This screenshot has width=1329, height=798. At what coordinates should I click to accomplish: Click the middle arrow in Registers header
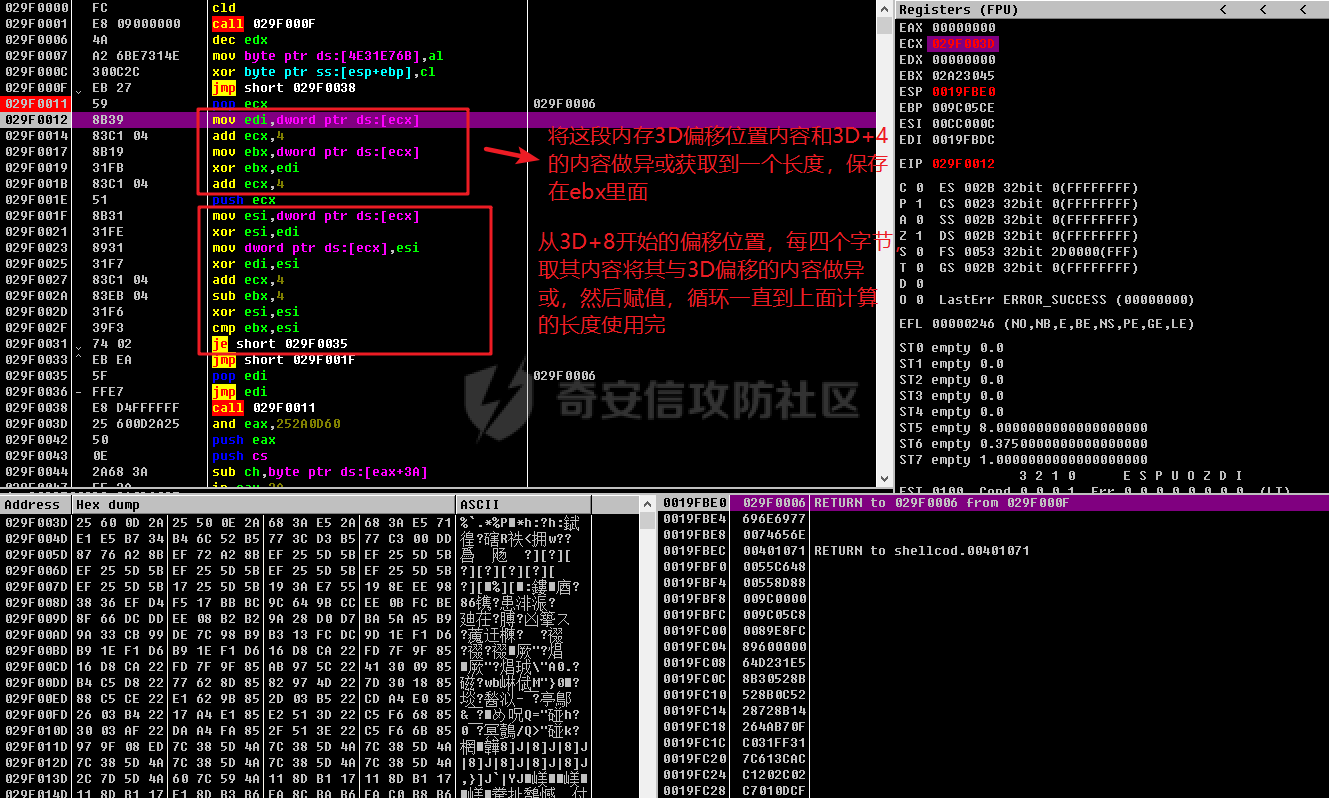point(1262,9)
